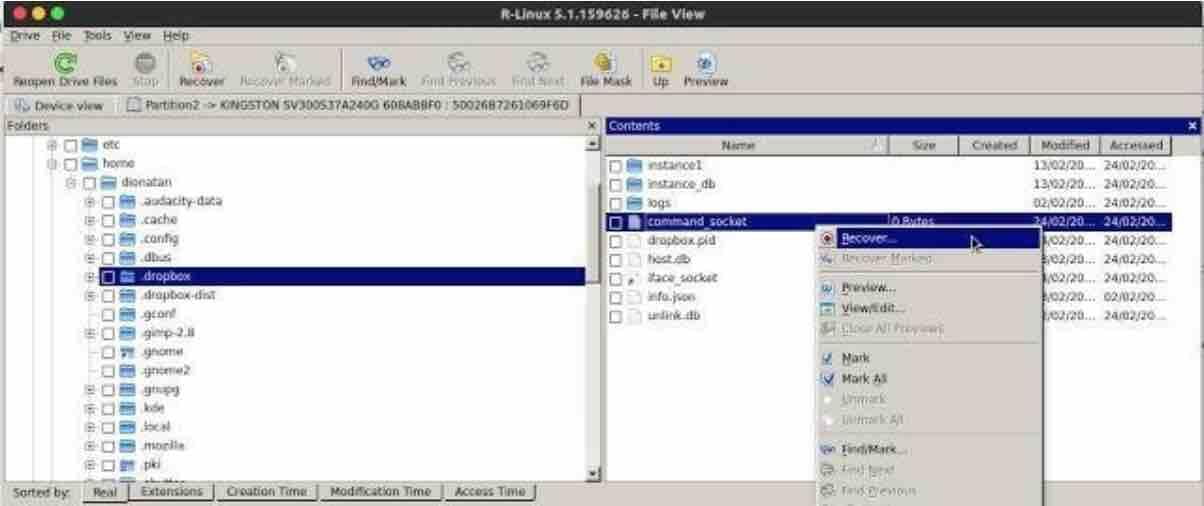Open the Help menu
The height and width of the screenshot is (506, 1204).
[176, 35]
